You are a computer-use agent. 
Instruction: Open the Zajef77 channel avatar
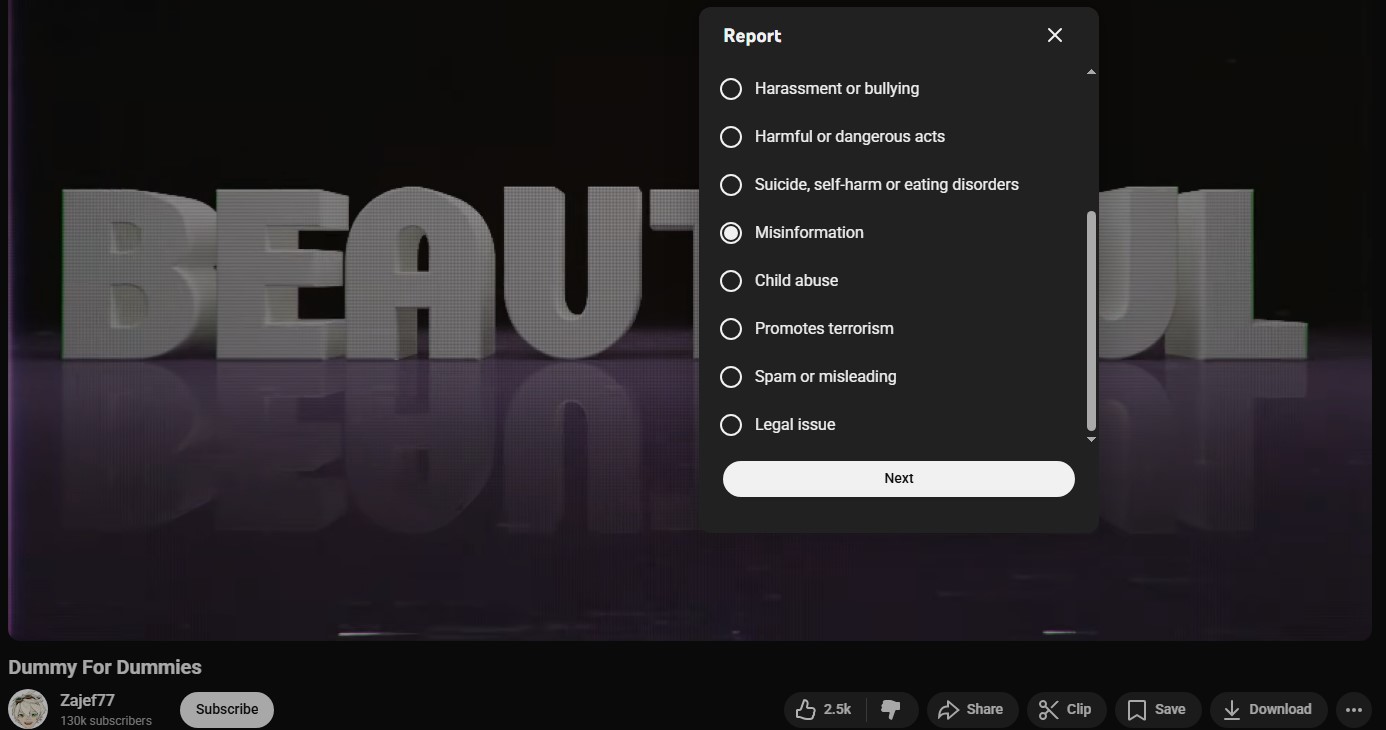coord(28,710)
